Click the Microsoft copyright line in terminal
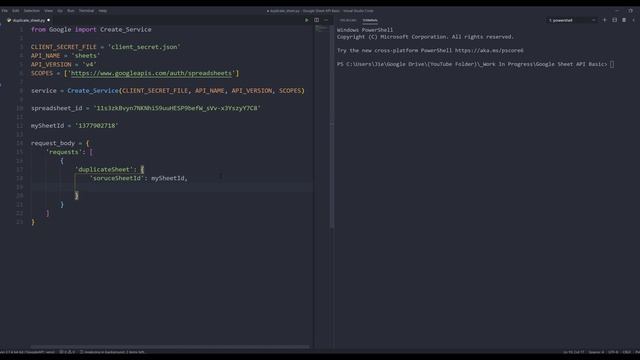The image size is (640, 360). click(x=425, y=37)
